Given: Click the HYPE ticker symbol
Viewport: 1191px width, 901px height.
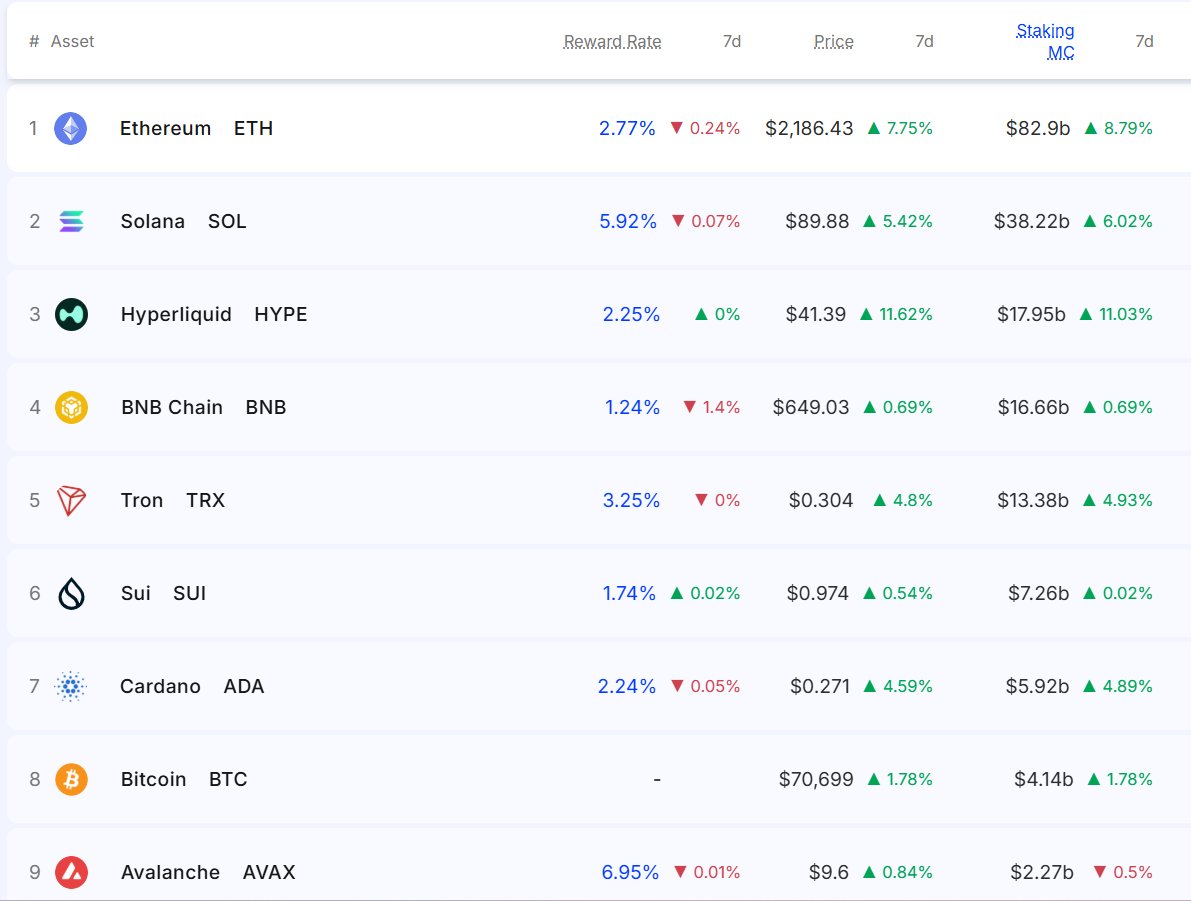Looking at the screenshot, I should pyautogui.click(x=281, y=315).
